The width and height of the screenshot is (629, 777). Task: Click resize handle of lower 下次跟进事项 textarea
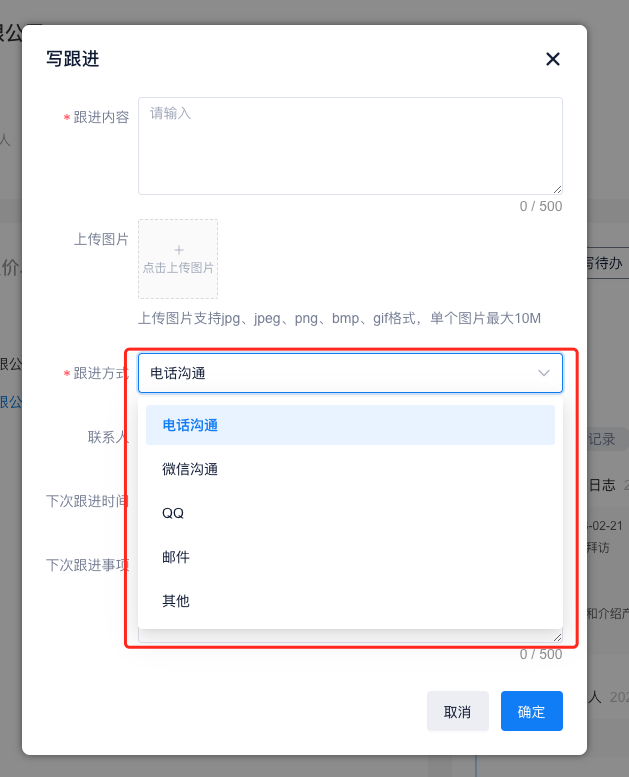(557, 636)
